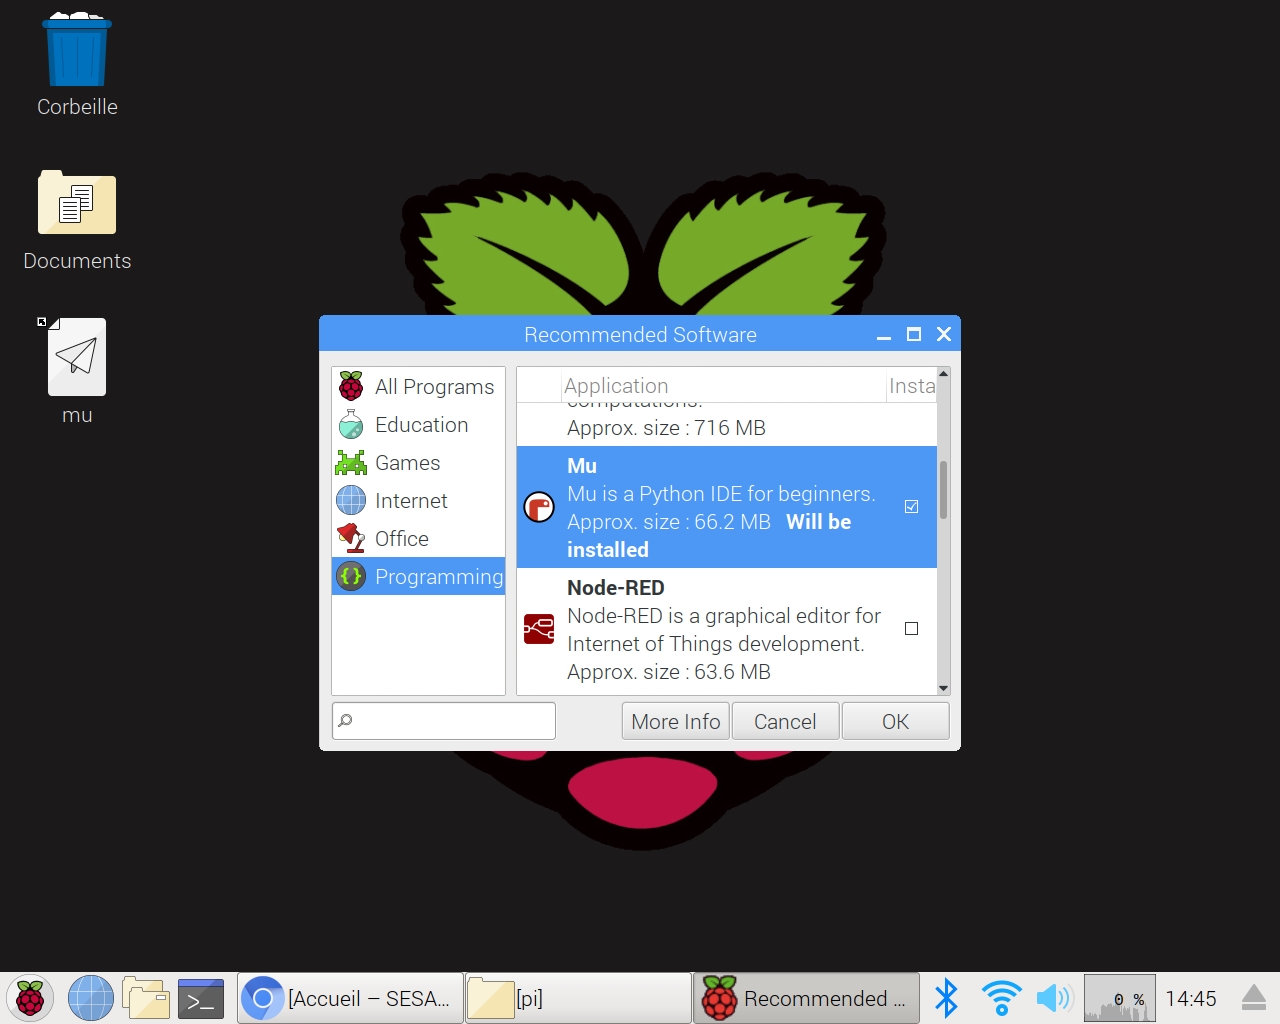Image resolution: width=1280 pixels, height=1024 pixels.
Task: Click the application list scrollbar thumb
Action: (x=943, y=490)
